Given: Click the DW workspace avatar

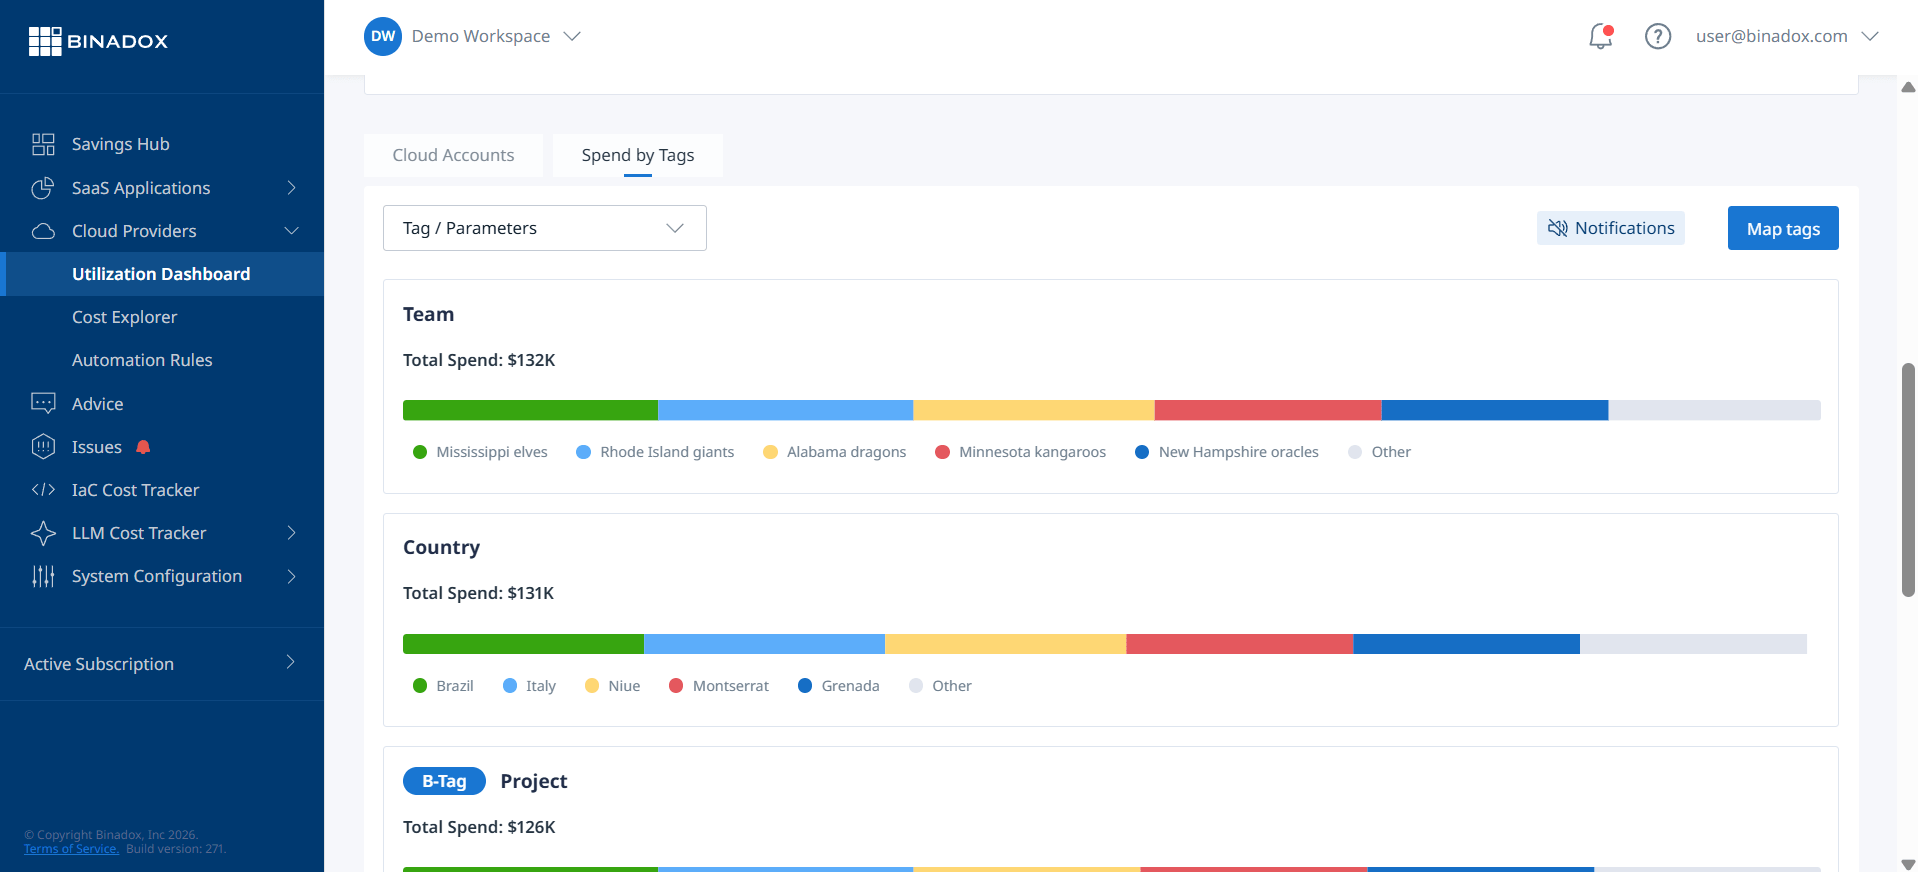Looking at the screenshot, I should click(383, 36).
